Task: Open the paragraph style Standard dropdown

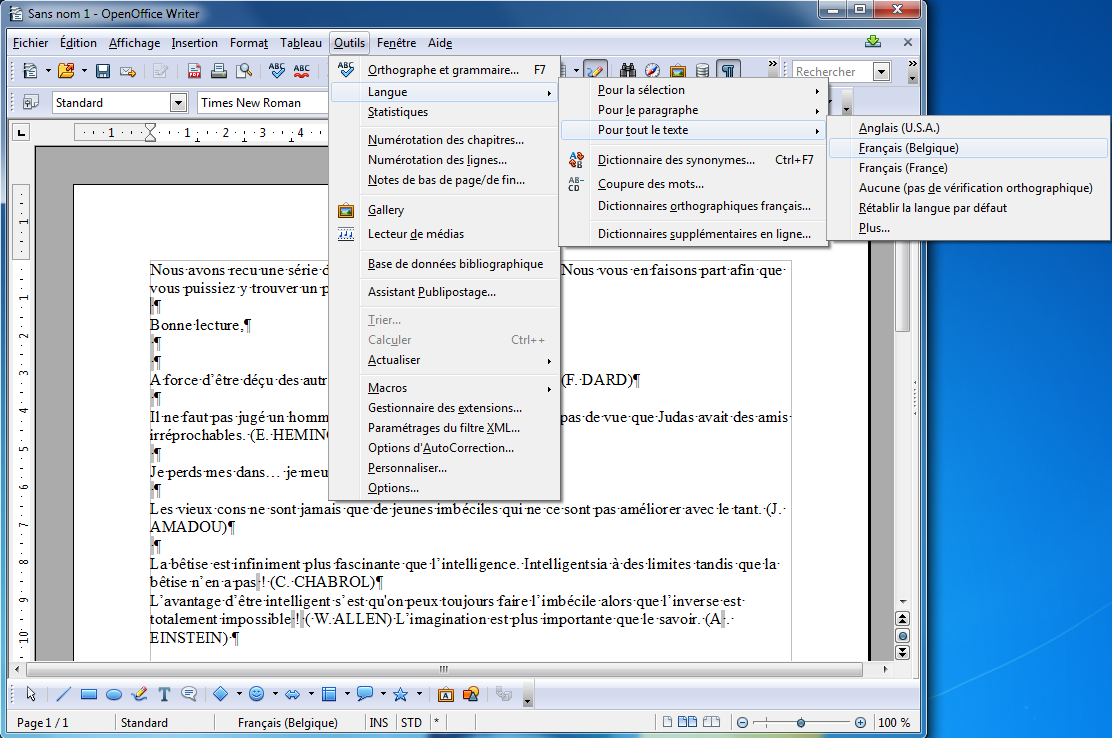Action: (x=178, y=103)
